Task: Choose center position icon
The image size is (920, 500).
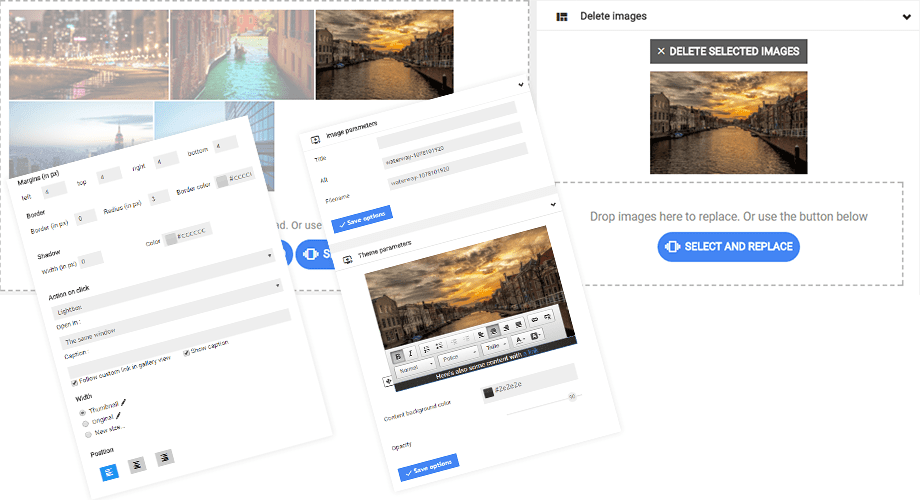Action: pos(137,462)
